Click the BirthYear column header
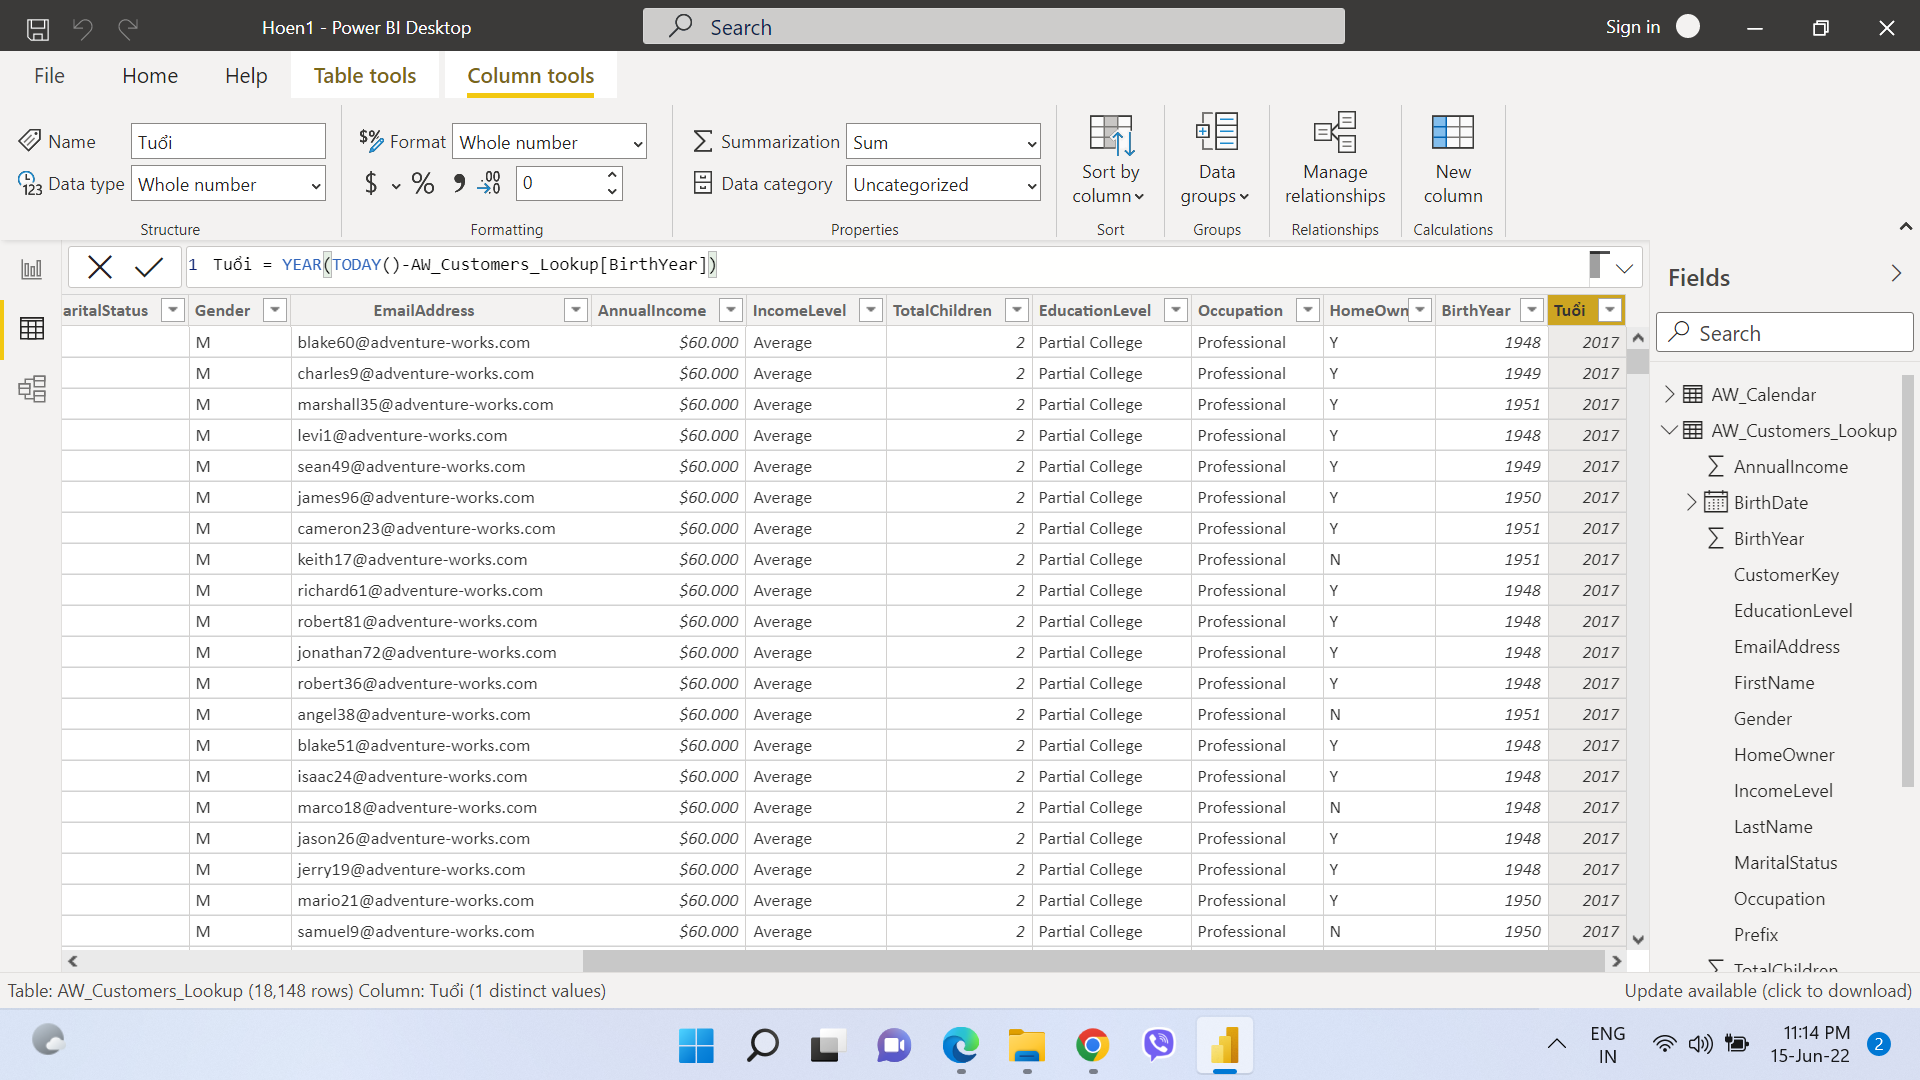Viewport: 1920px width, 1080px height. [1476, 310]
